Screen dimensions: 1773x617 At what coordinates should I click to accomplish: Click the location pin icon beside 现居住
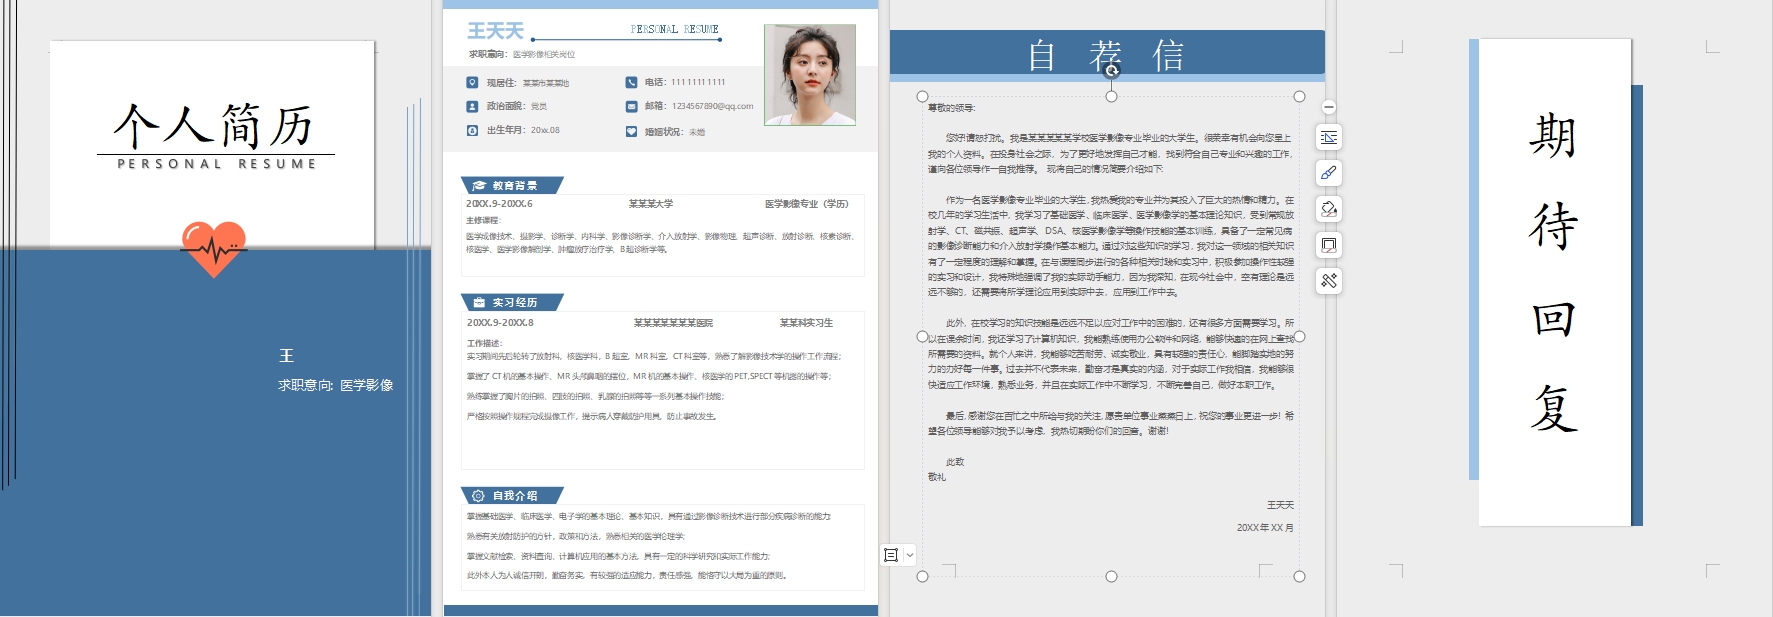pyautogui.click(x=472, y=82)
